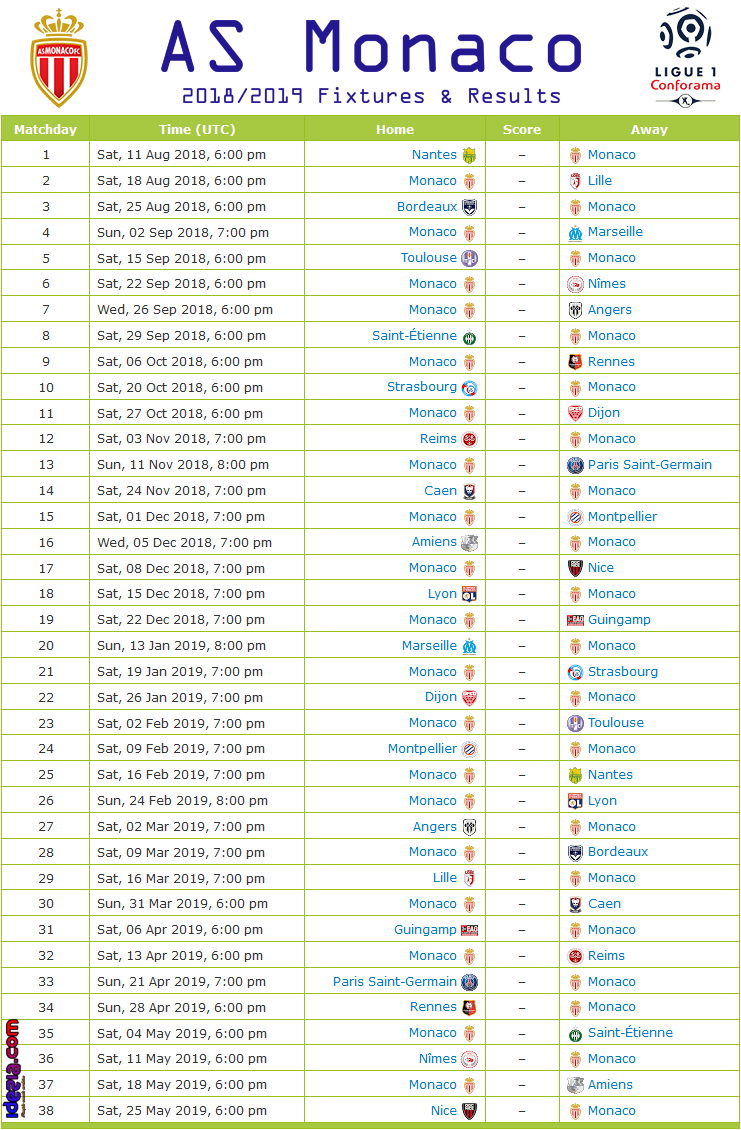741x1130 pixels.
Task: Click the Nîmes crest in matchday 6
Action: click(x=575, y=284)
